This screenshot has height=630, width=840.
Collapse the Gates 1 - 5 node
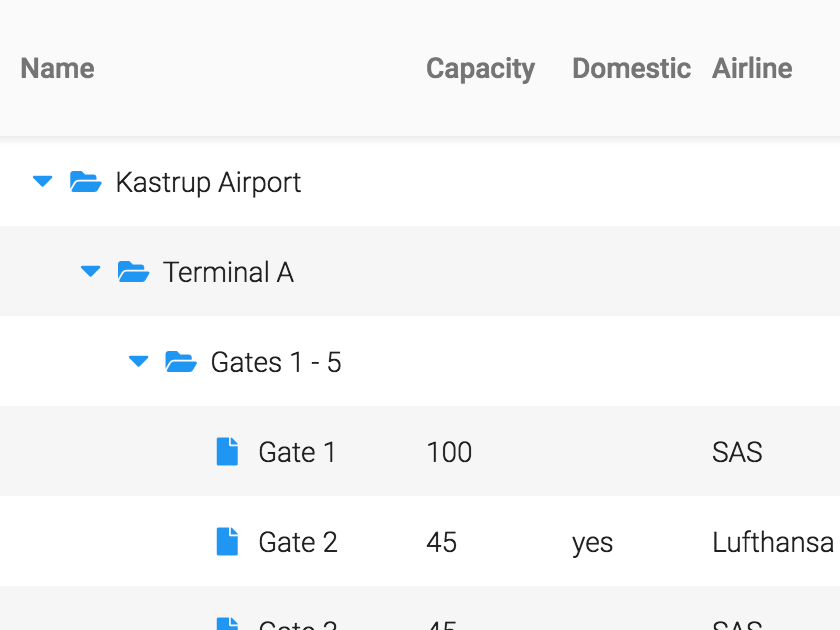138,362
